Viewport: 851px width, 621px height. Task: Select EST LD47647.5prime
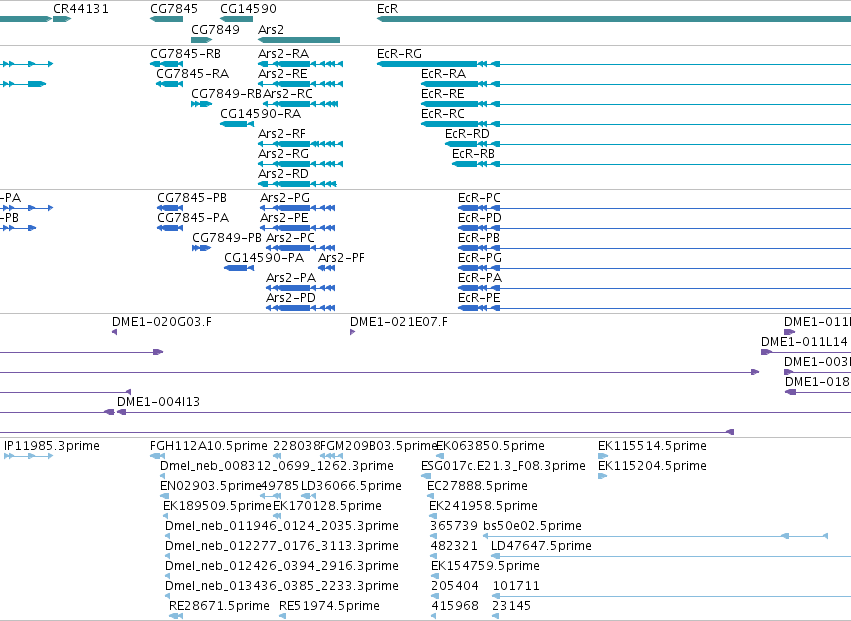click(541, 547)
